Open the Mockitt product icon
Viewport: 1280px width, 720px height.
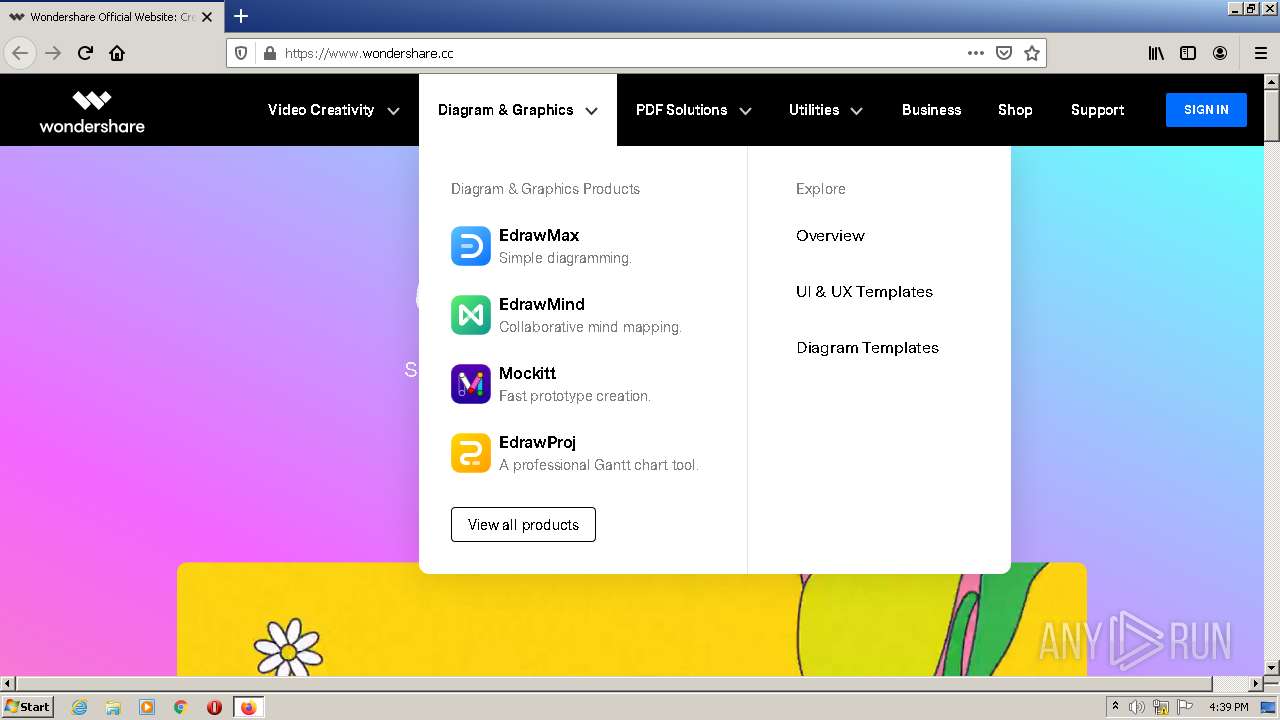pos(470,384)
